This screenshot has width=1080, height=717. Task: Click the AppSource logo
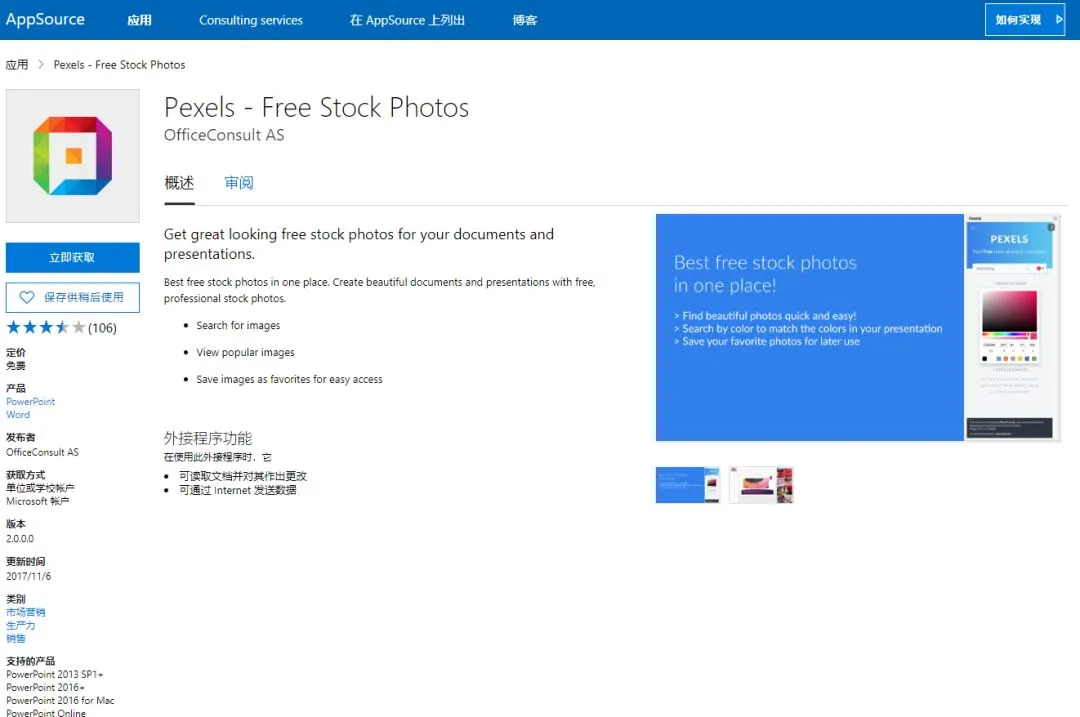[45, 19]
